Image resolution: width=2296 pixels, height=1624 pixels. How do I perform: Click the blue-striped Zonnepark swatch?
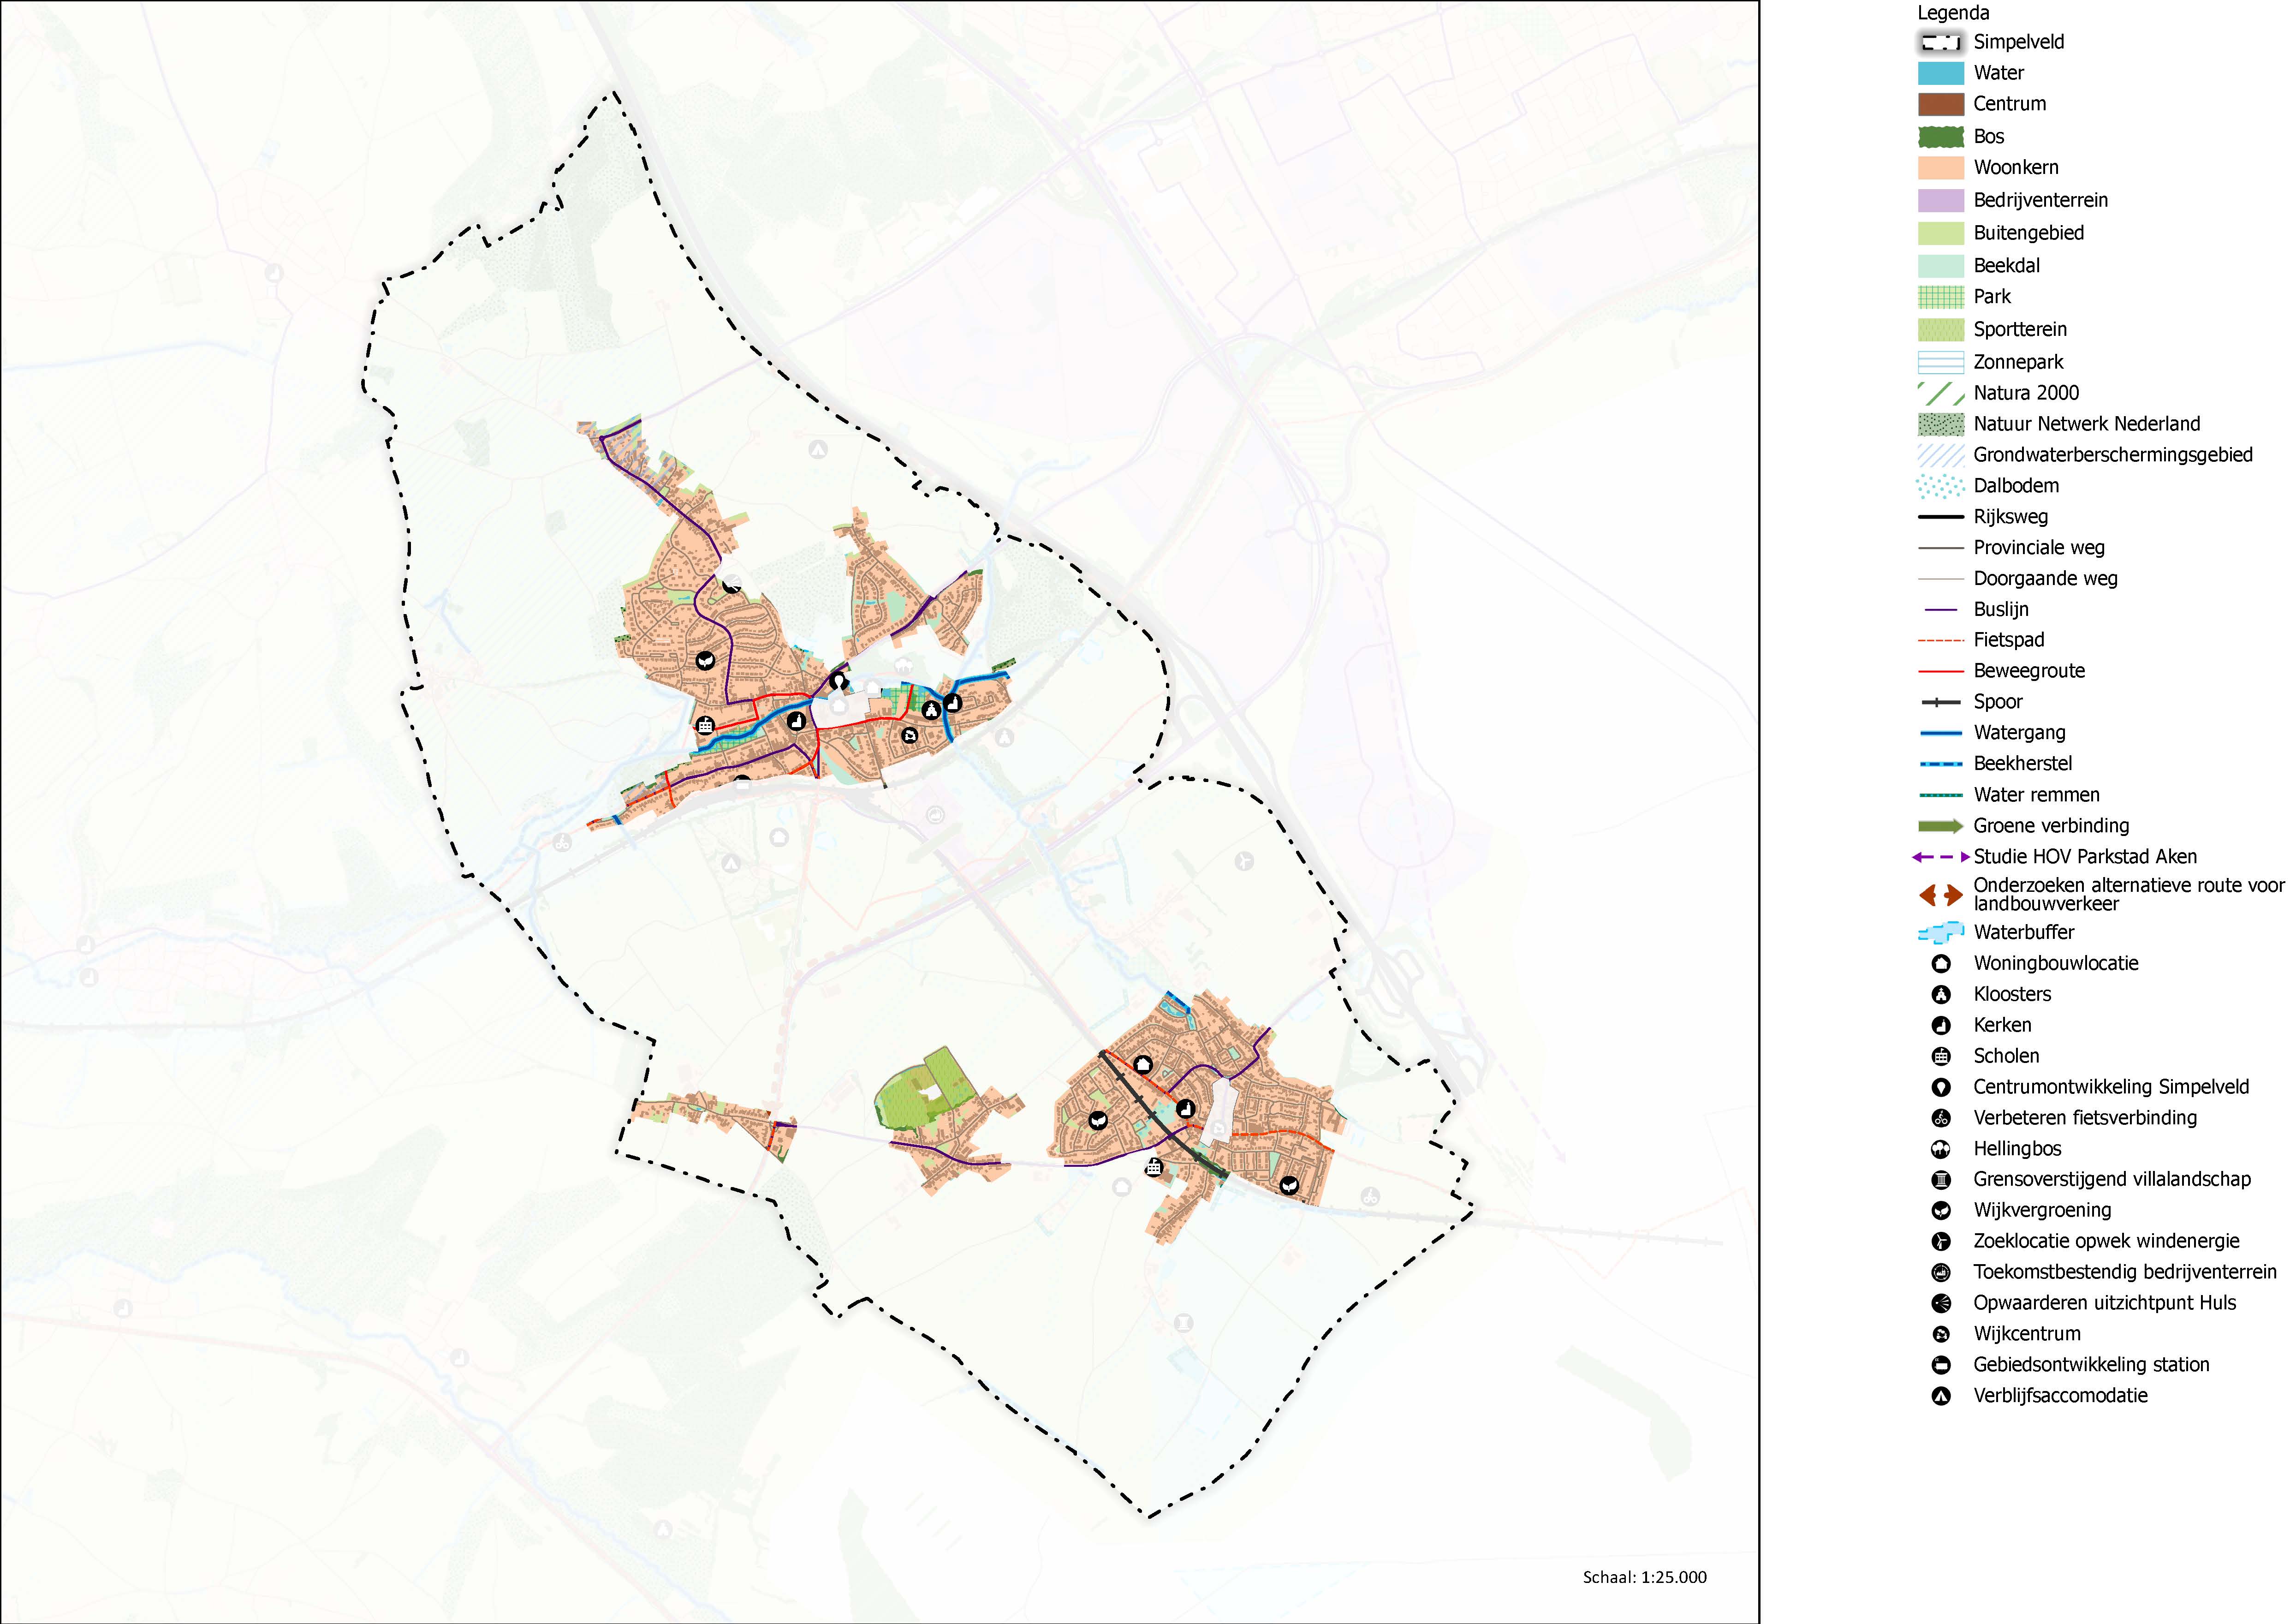point(1941,362)
